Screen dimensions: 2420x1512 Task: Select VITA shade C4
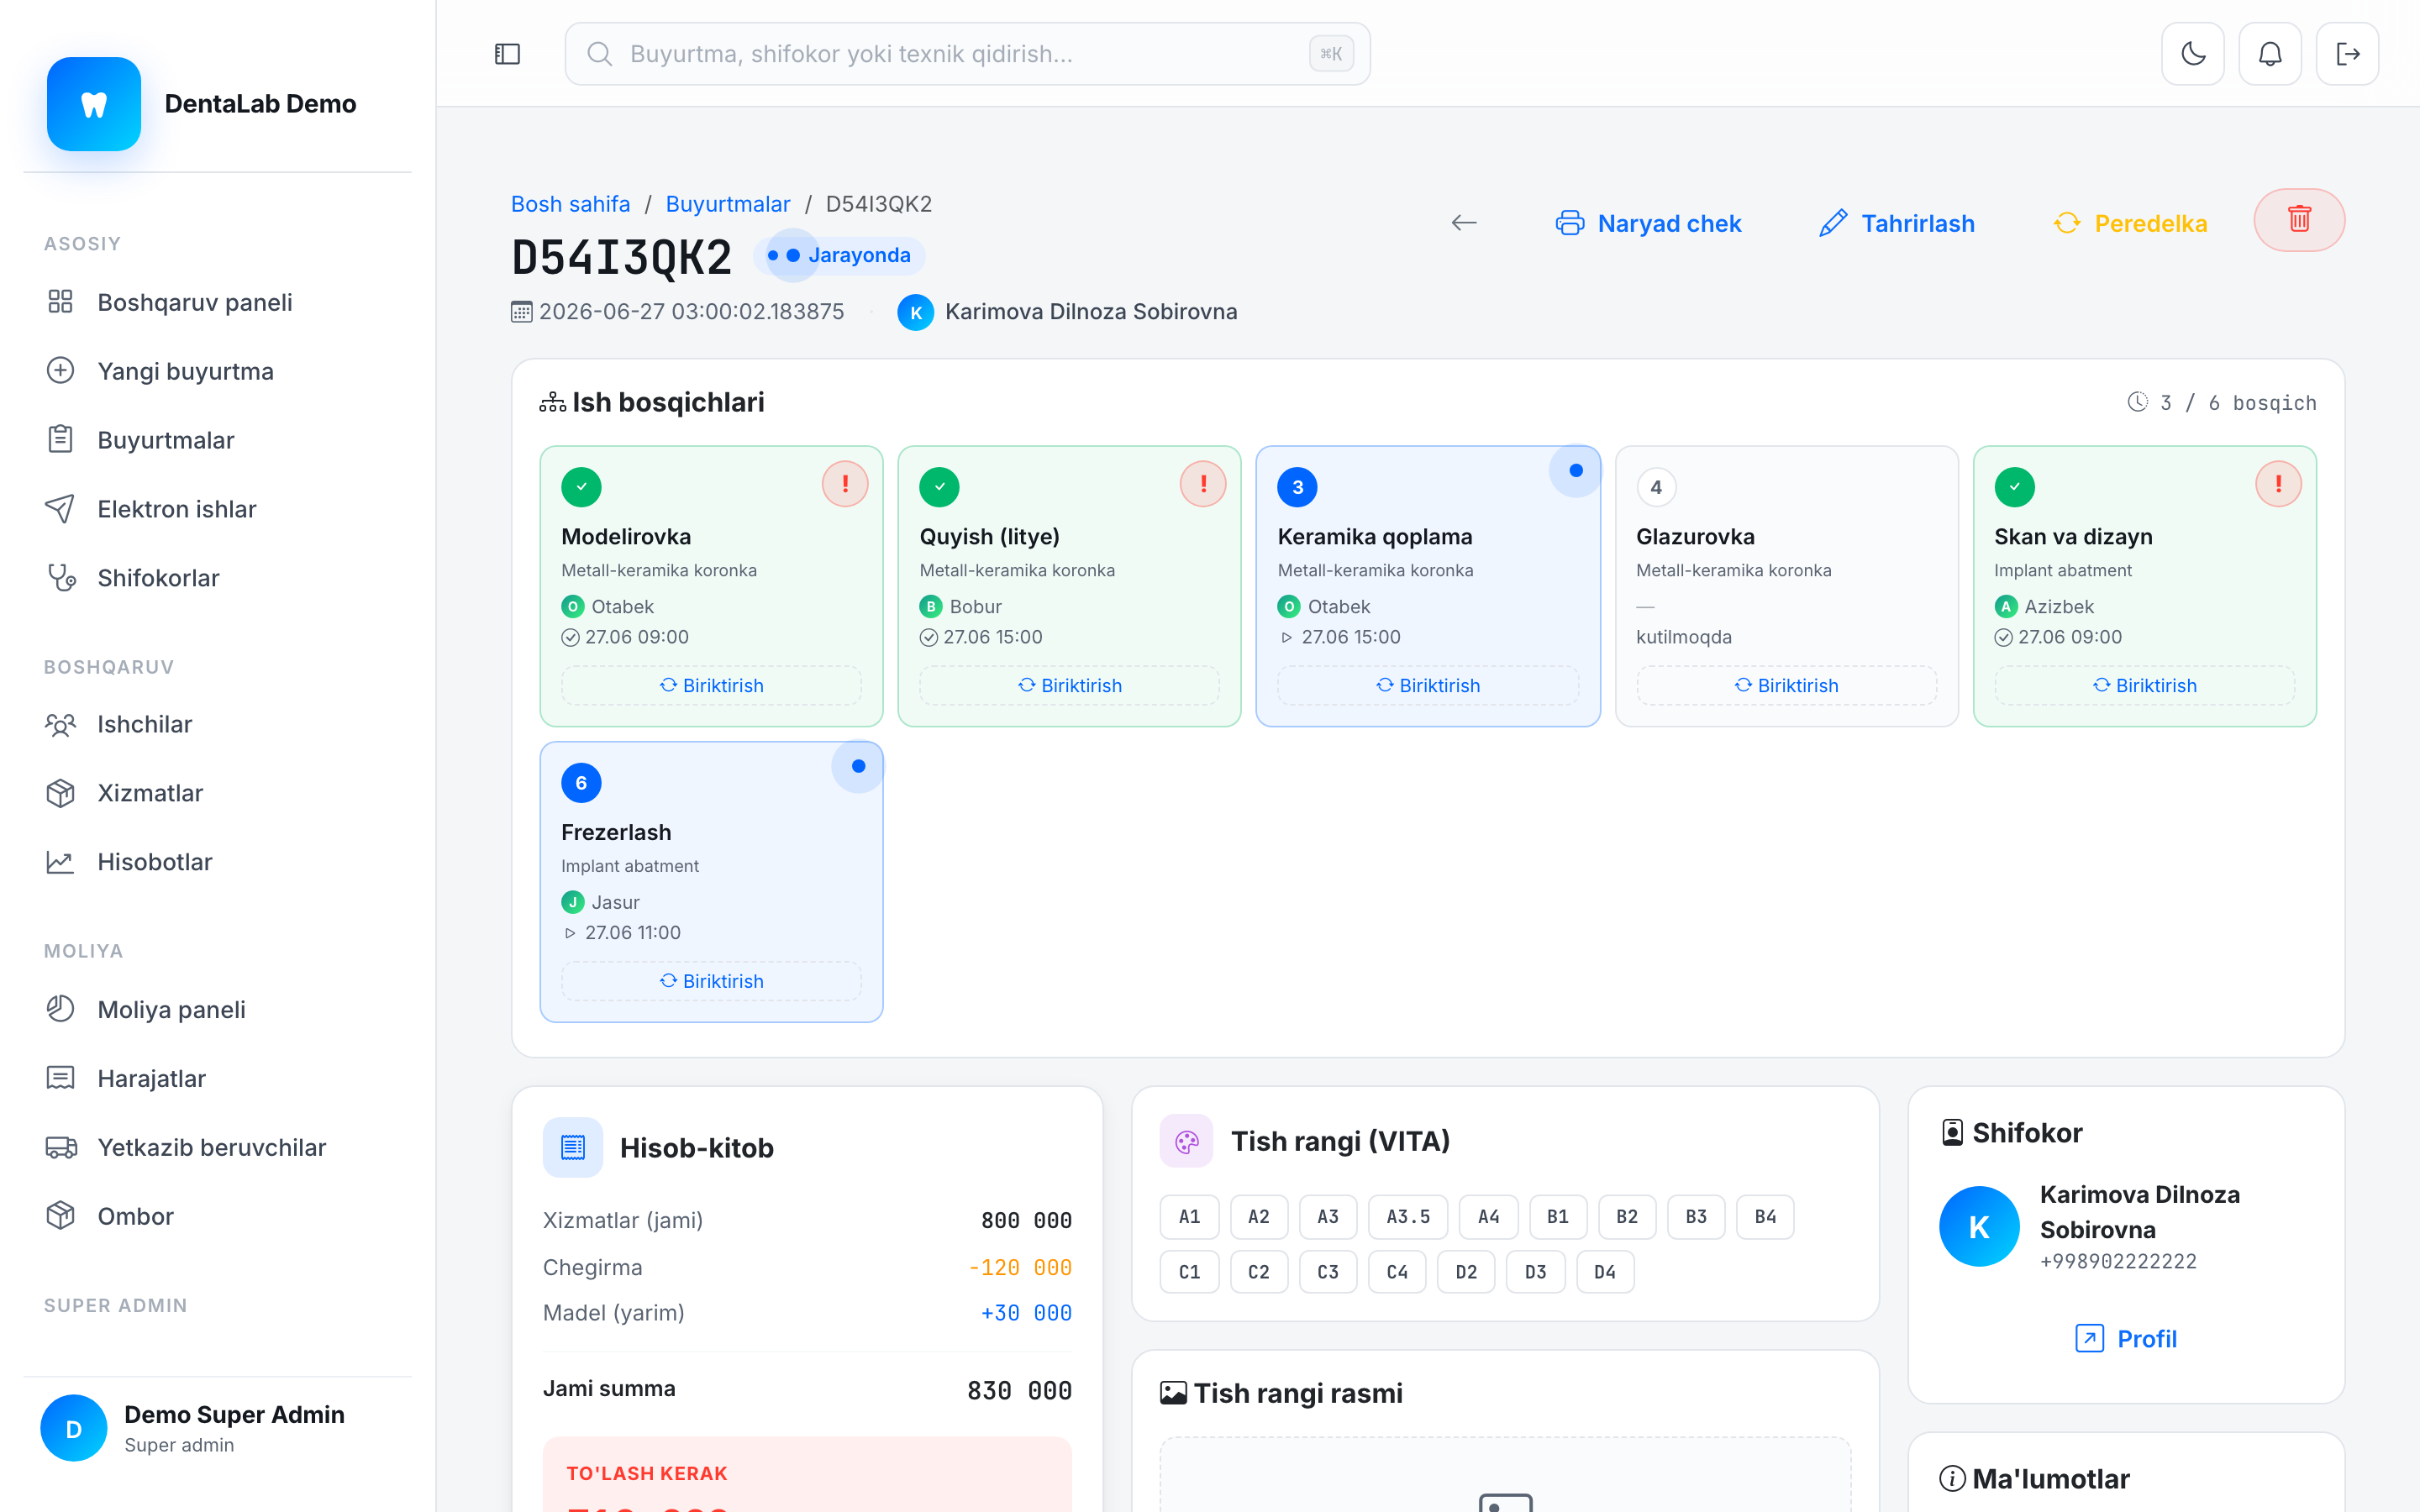[x=1397, y=1272]
